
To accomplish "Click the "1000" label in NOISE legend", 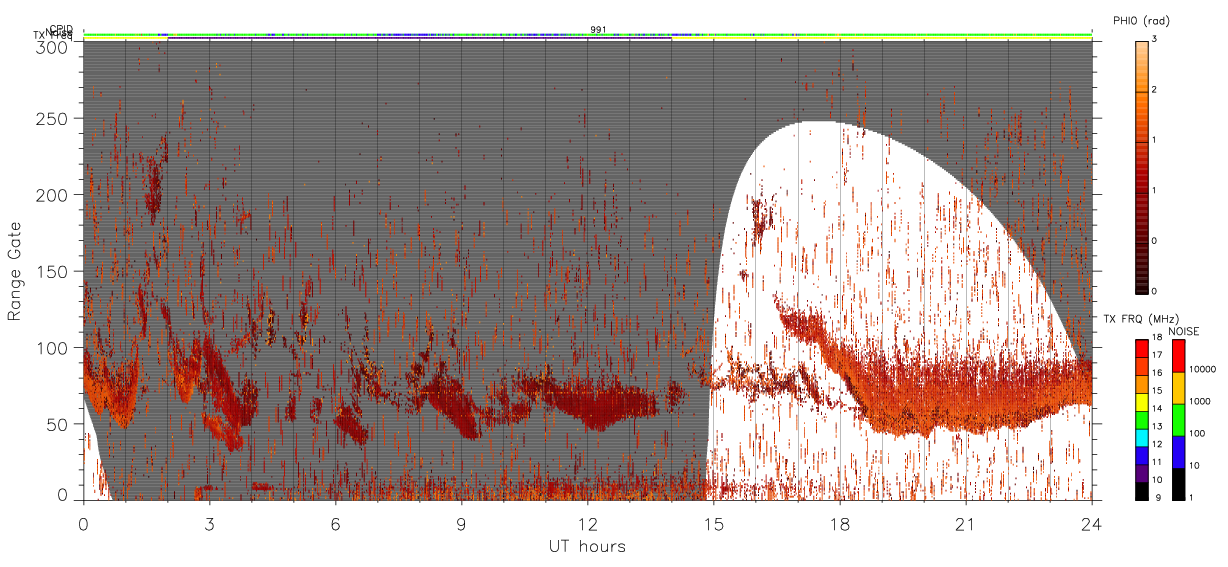I will pos(1198,403).
